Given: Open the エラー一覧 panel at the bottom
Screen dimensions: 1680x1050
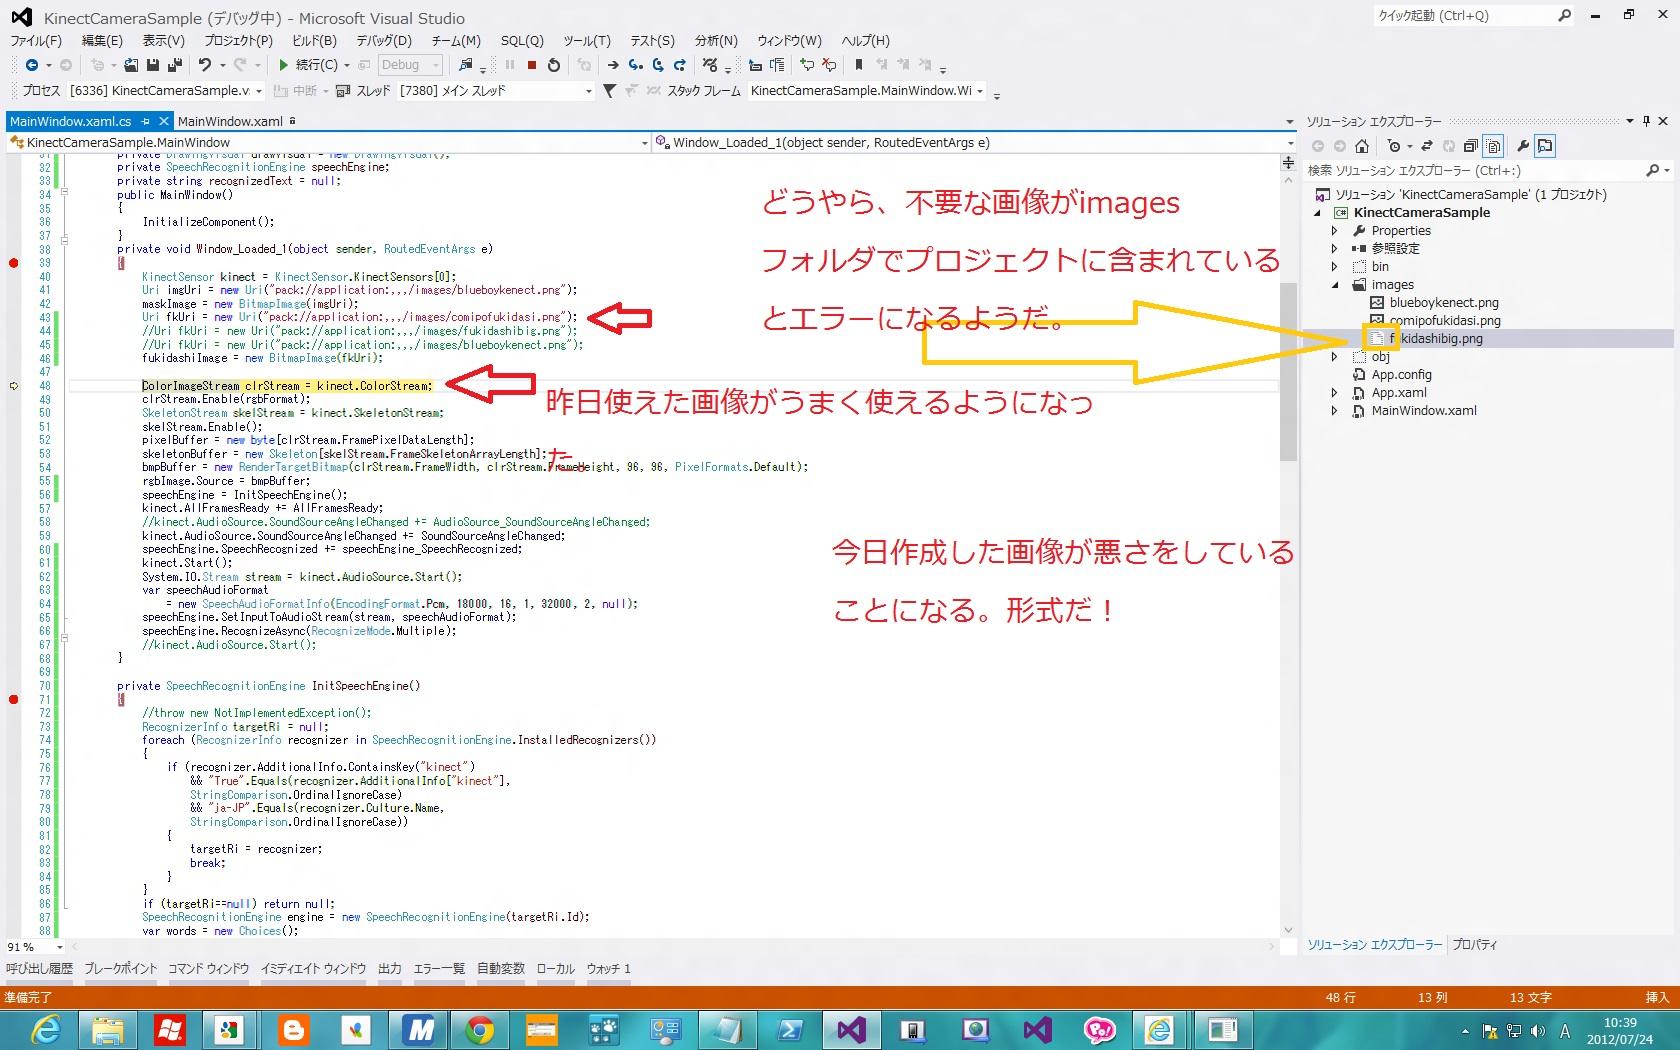Looking at the screenshot, I should (439, 968).
